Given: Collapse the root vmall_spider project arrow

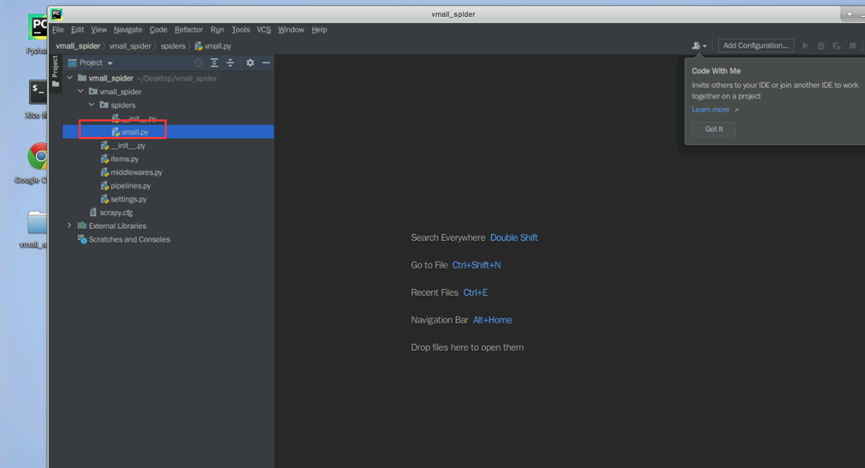Looking at the screenshot, I should [x=70, y=78].
